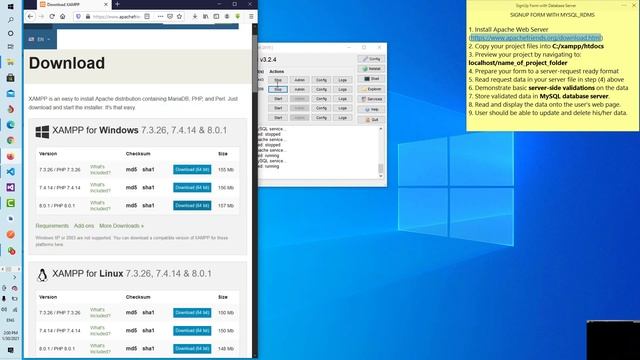Open notification center on taskbar
The height and width of the screenshot is (360, 640).
click(11, 350)
